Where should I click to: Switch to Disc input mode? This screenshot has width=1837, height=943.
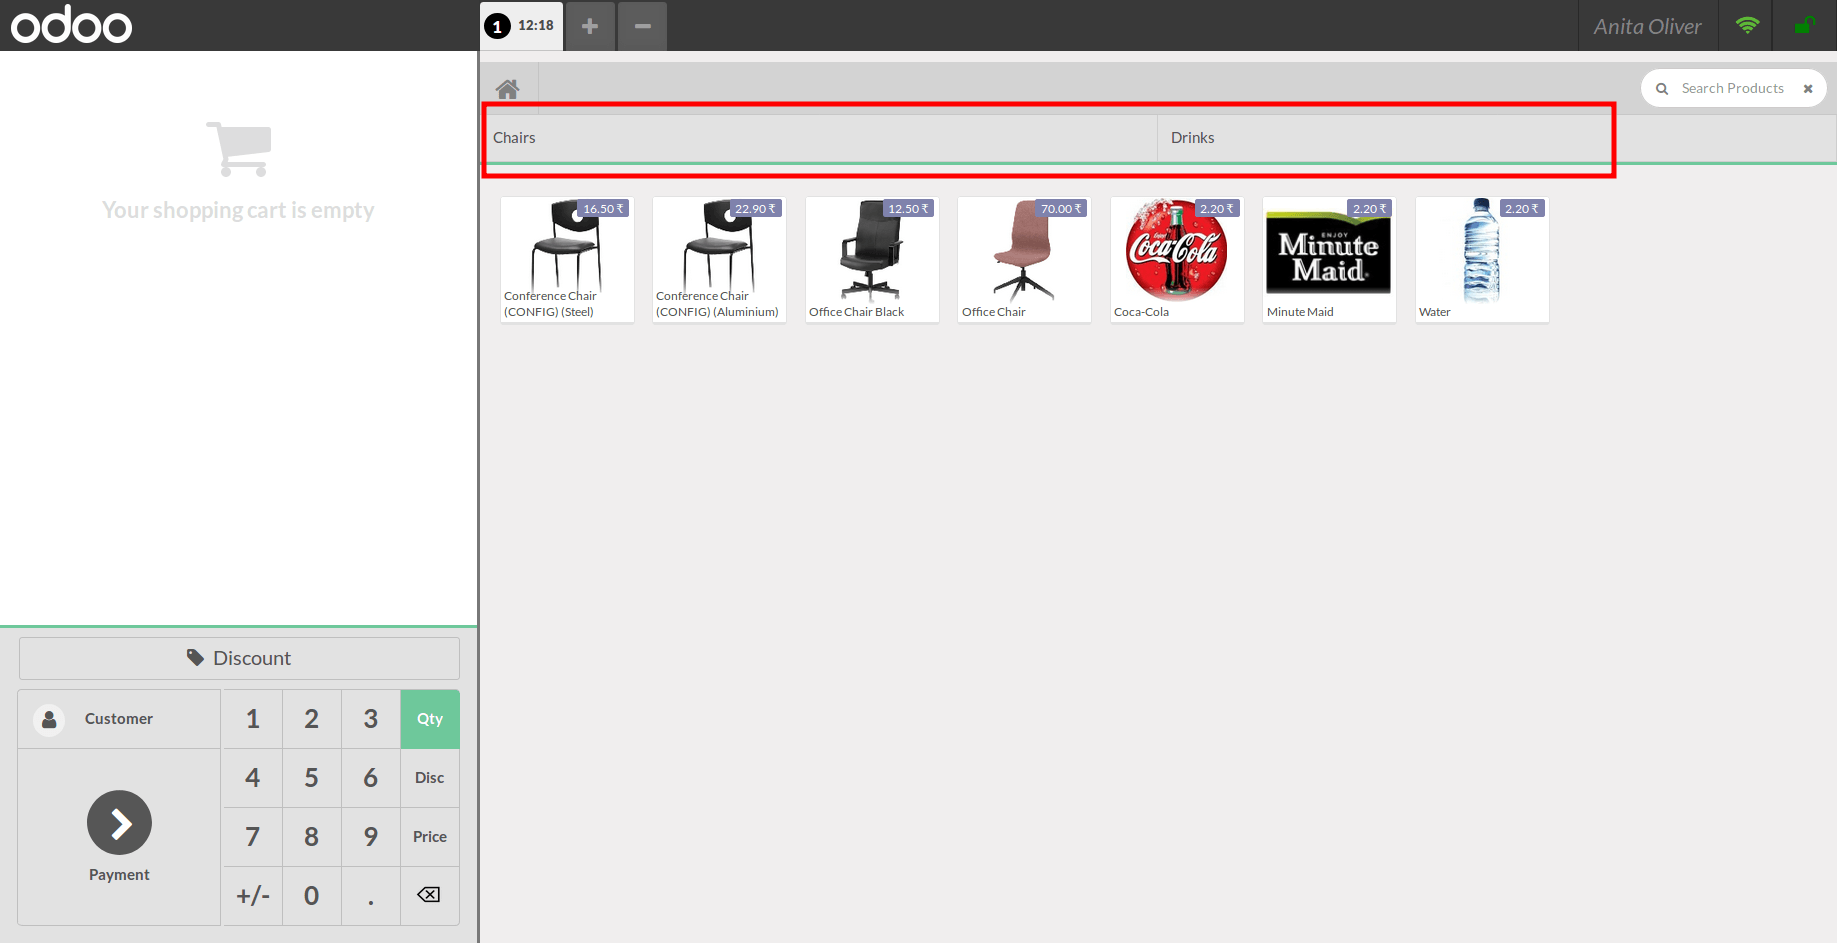click(429, 777)
